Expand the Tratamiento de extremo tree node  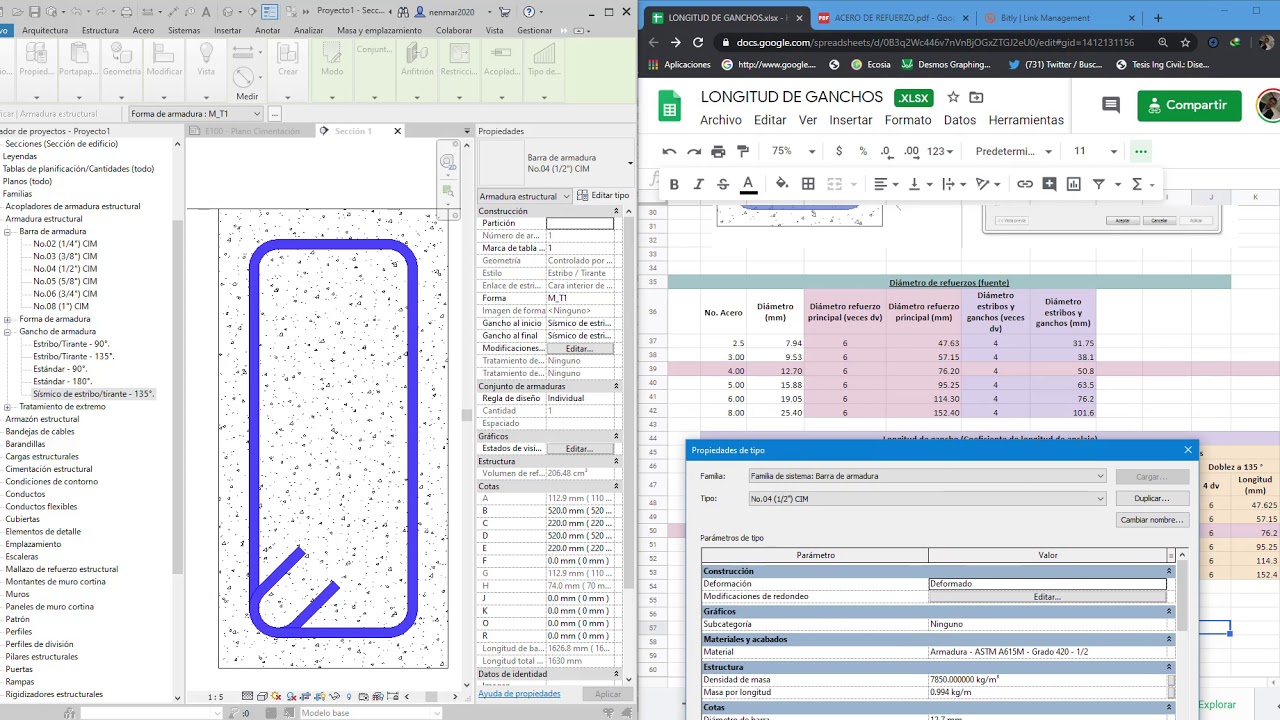point(9,407)
